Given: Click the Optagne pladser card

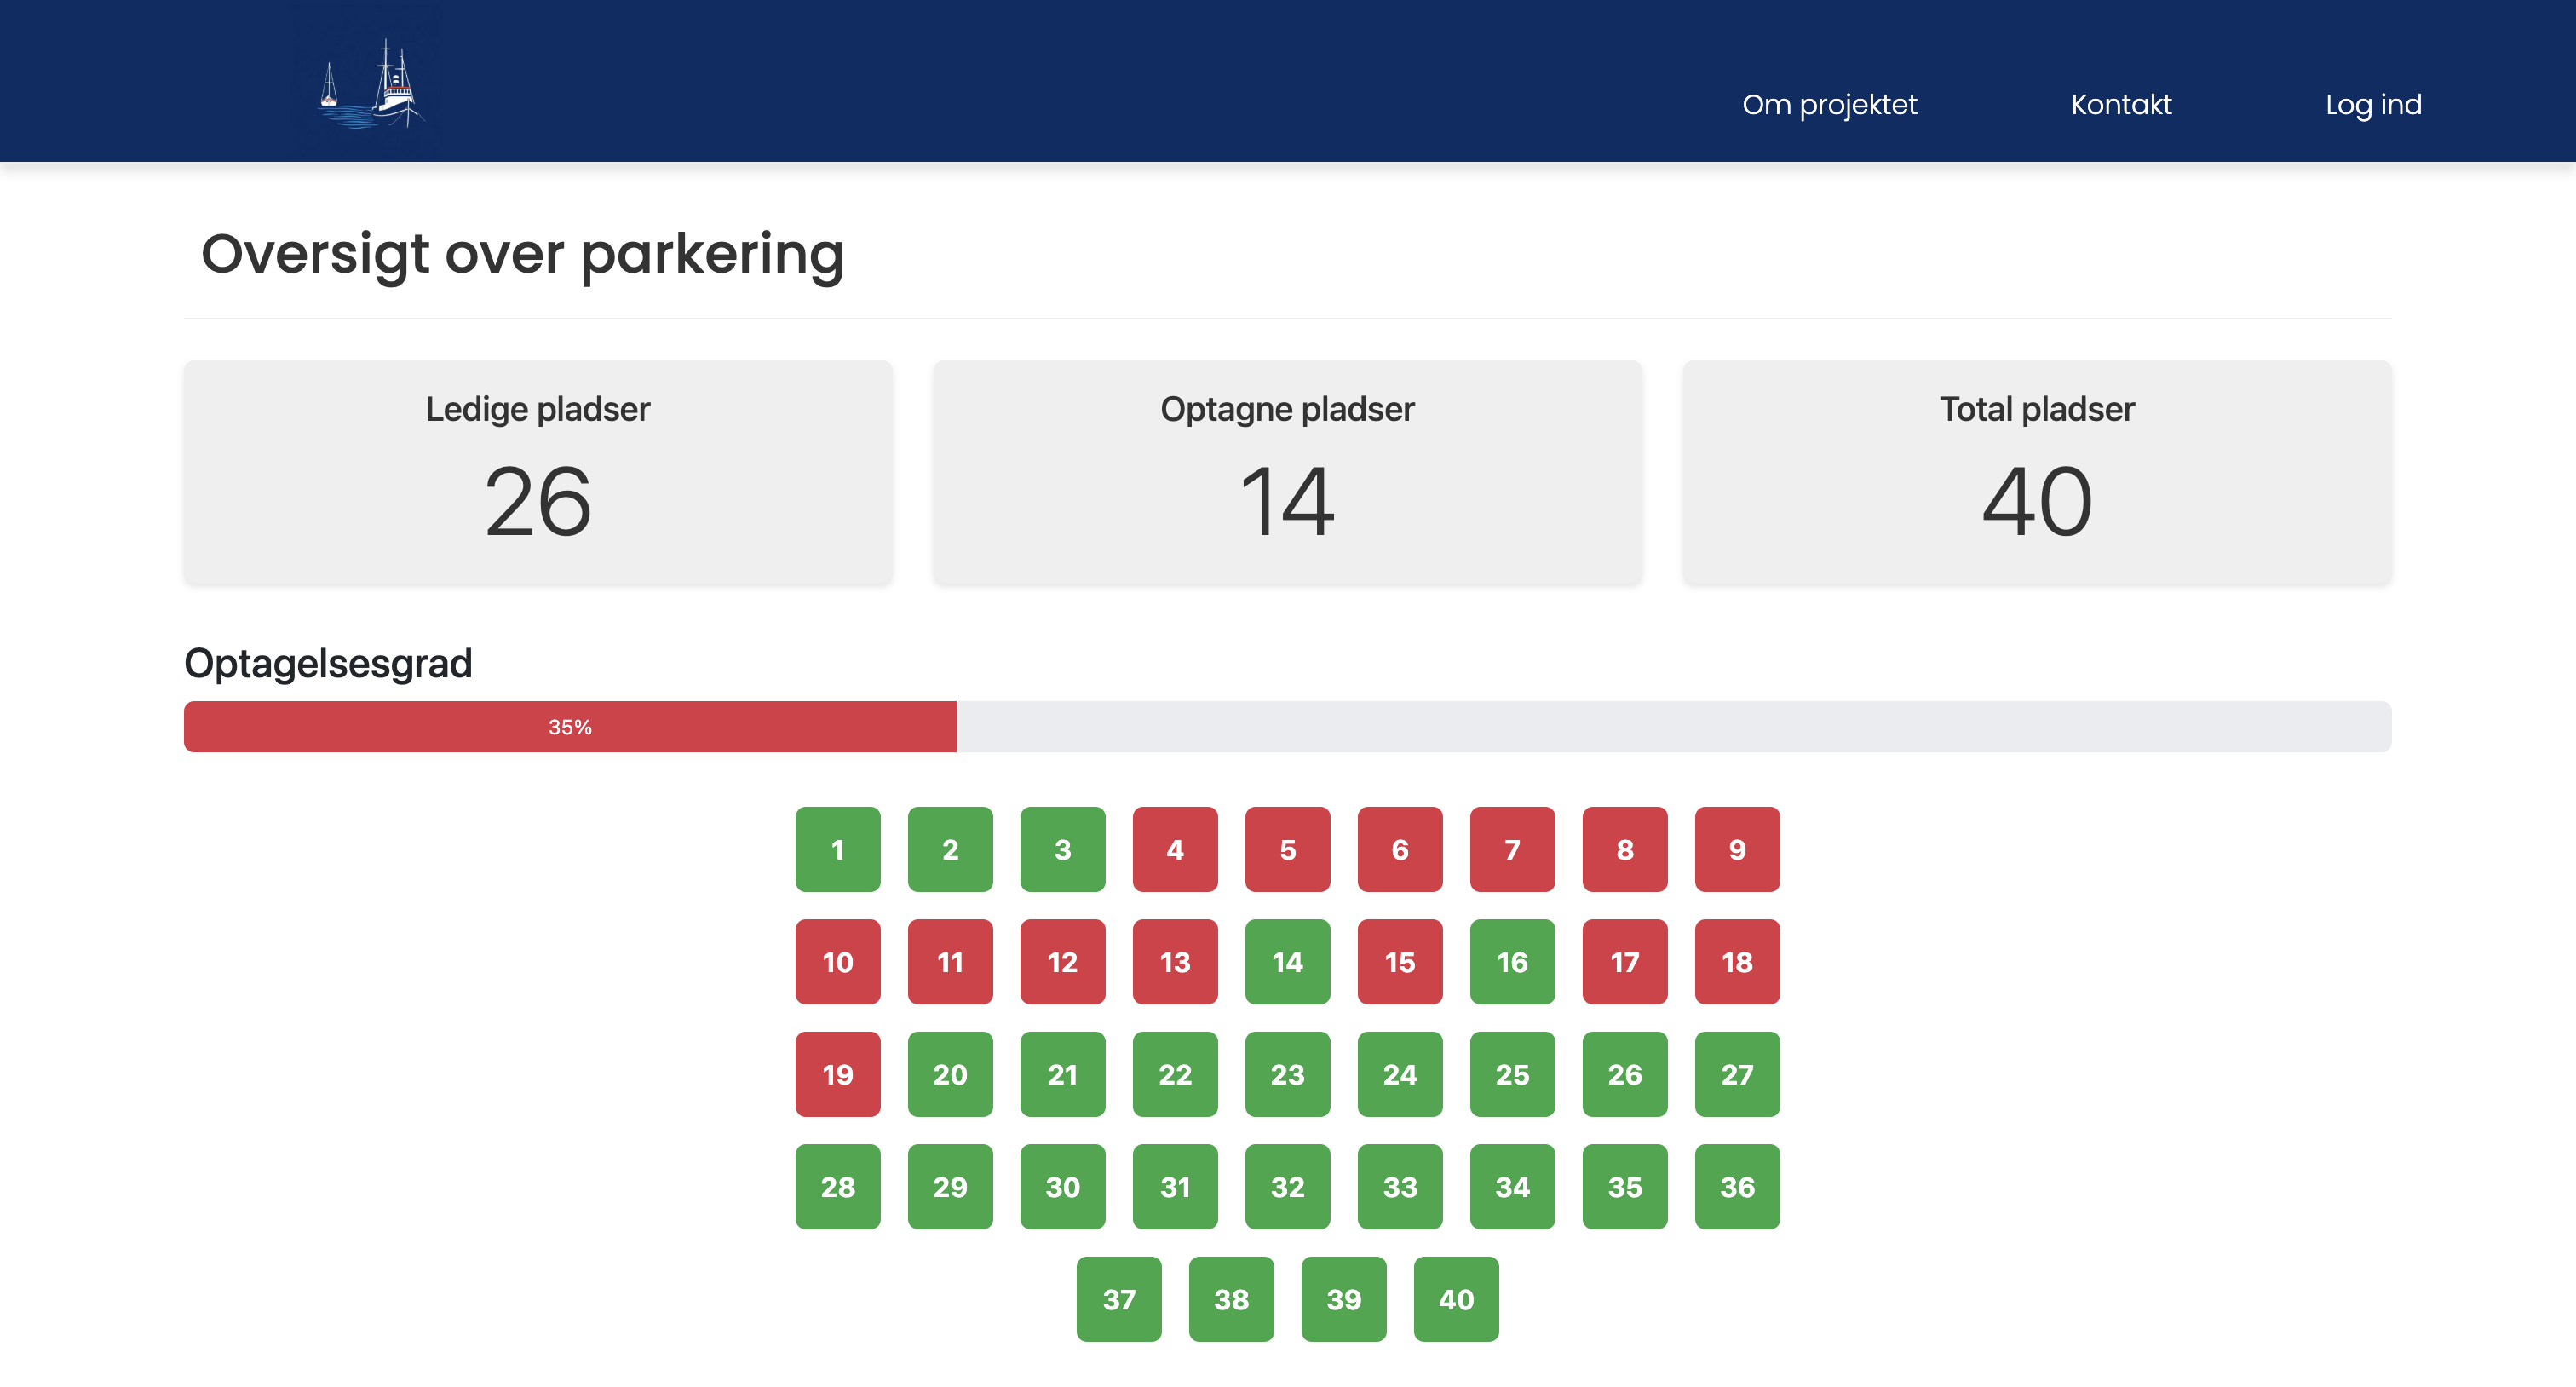Looking at the screenshot, I should coord(1287,472).
